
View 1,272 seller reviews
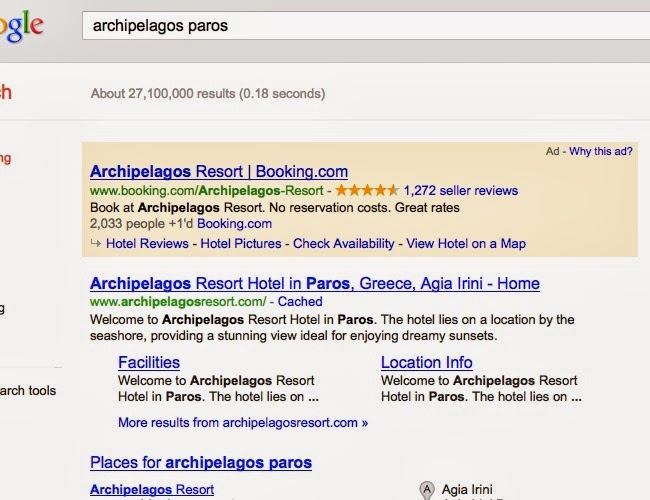coord(461,190)
